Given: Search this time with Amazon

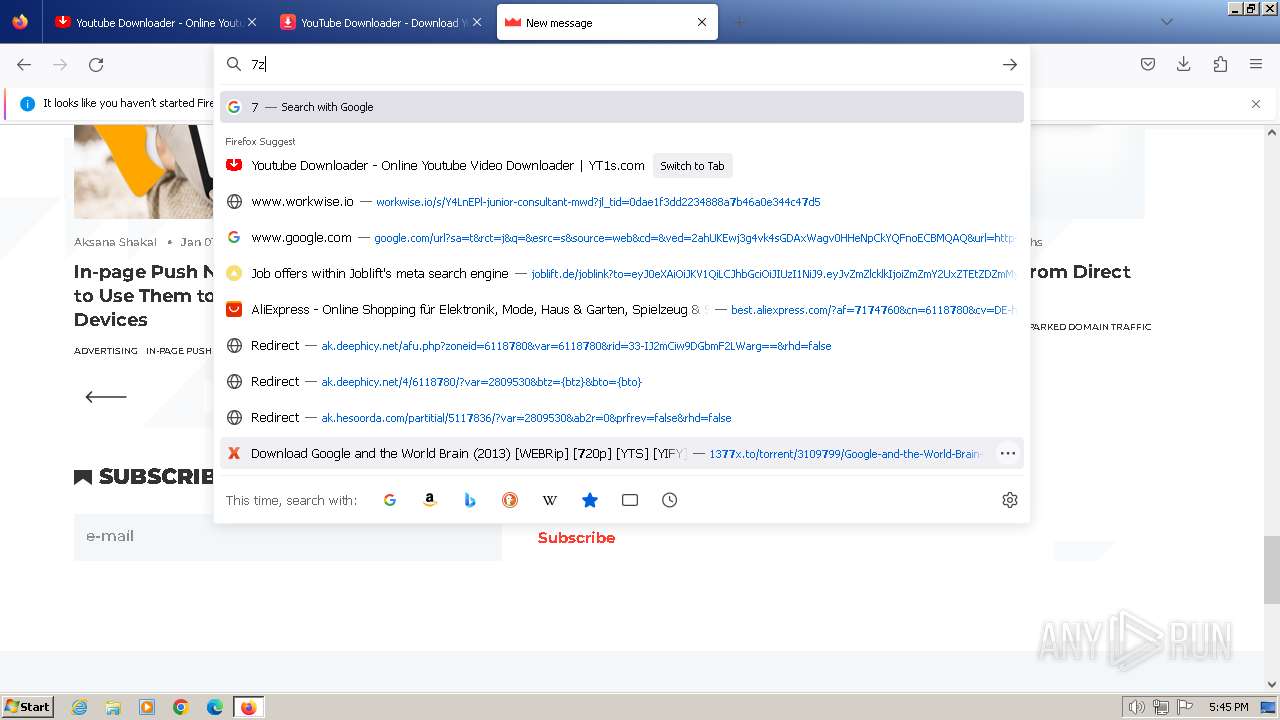Looking at the screenshot, I should (430, 500).
